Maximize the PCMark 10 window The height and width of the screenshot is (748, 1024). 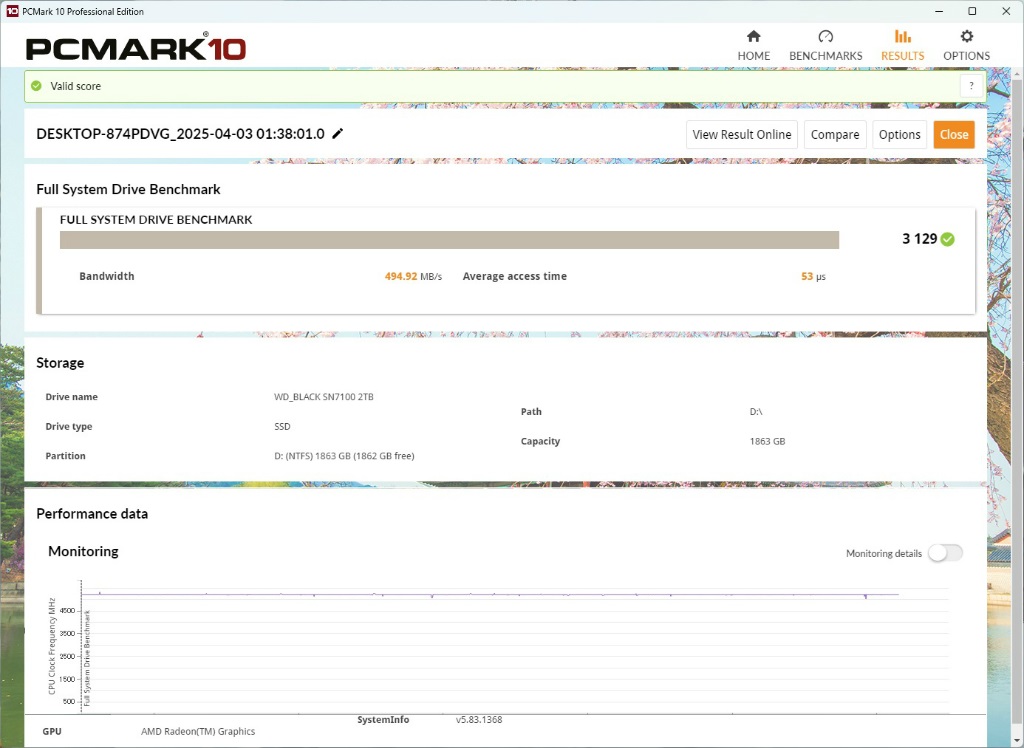(x=972, y=11)
